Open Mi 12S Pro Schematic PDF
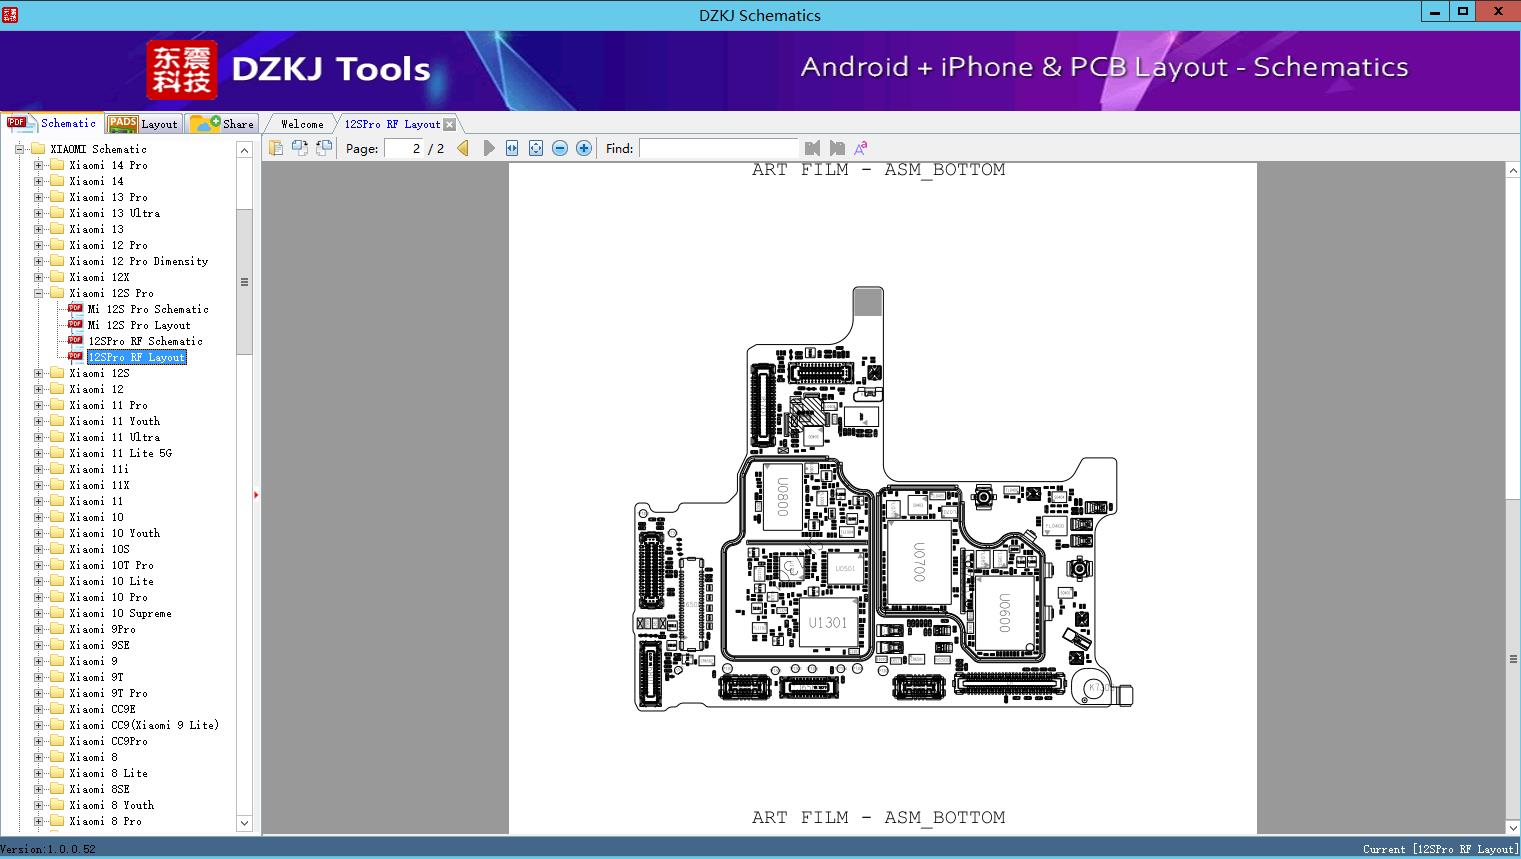Viewport: 1521px width, 859px height. 148,309
